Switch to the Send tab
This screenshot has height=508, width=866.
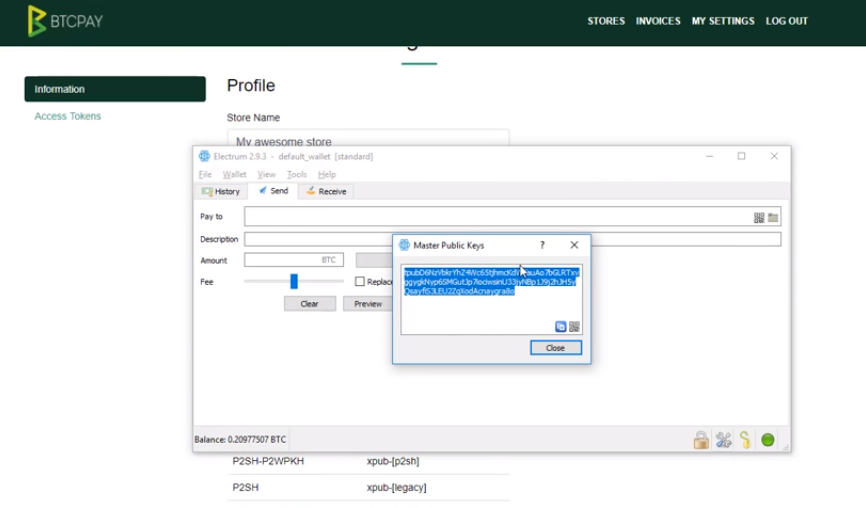tap(273, 191)
